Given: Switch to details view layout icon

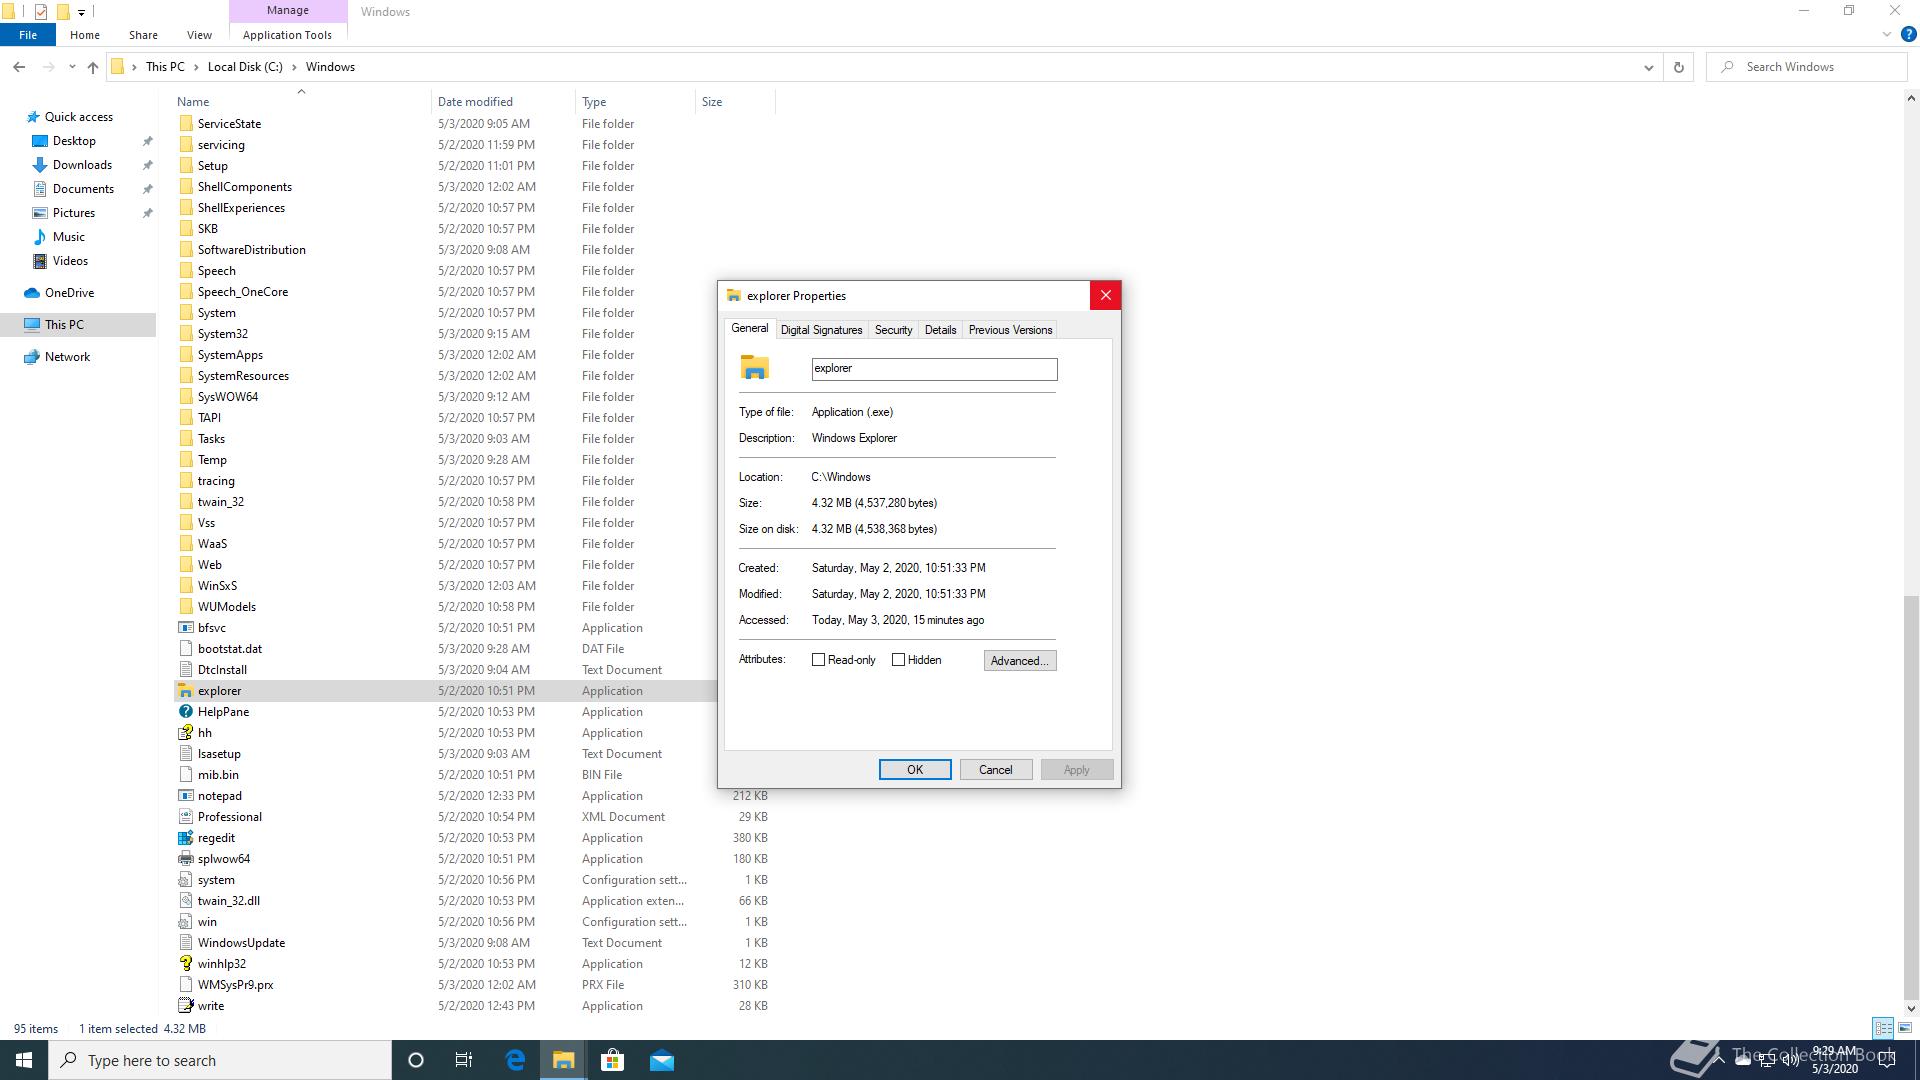Looking at the screenshot, I should tap(1883, 1028).
